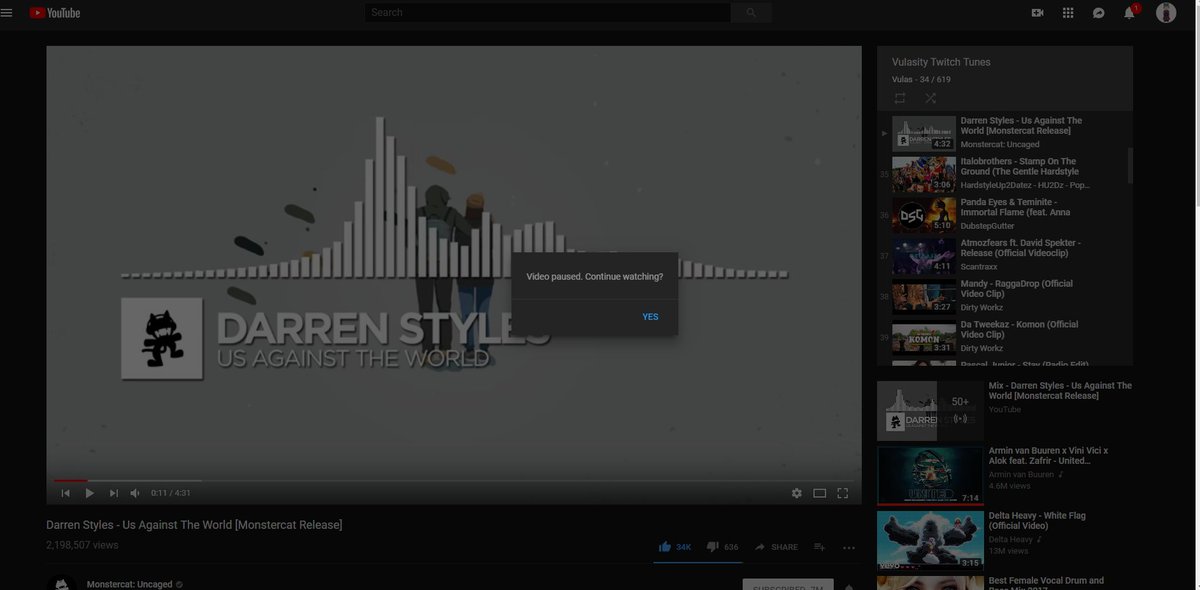Click the 0:11 / 4:31 time display
1200x590 pixels.
coord(171,493)
